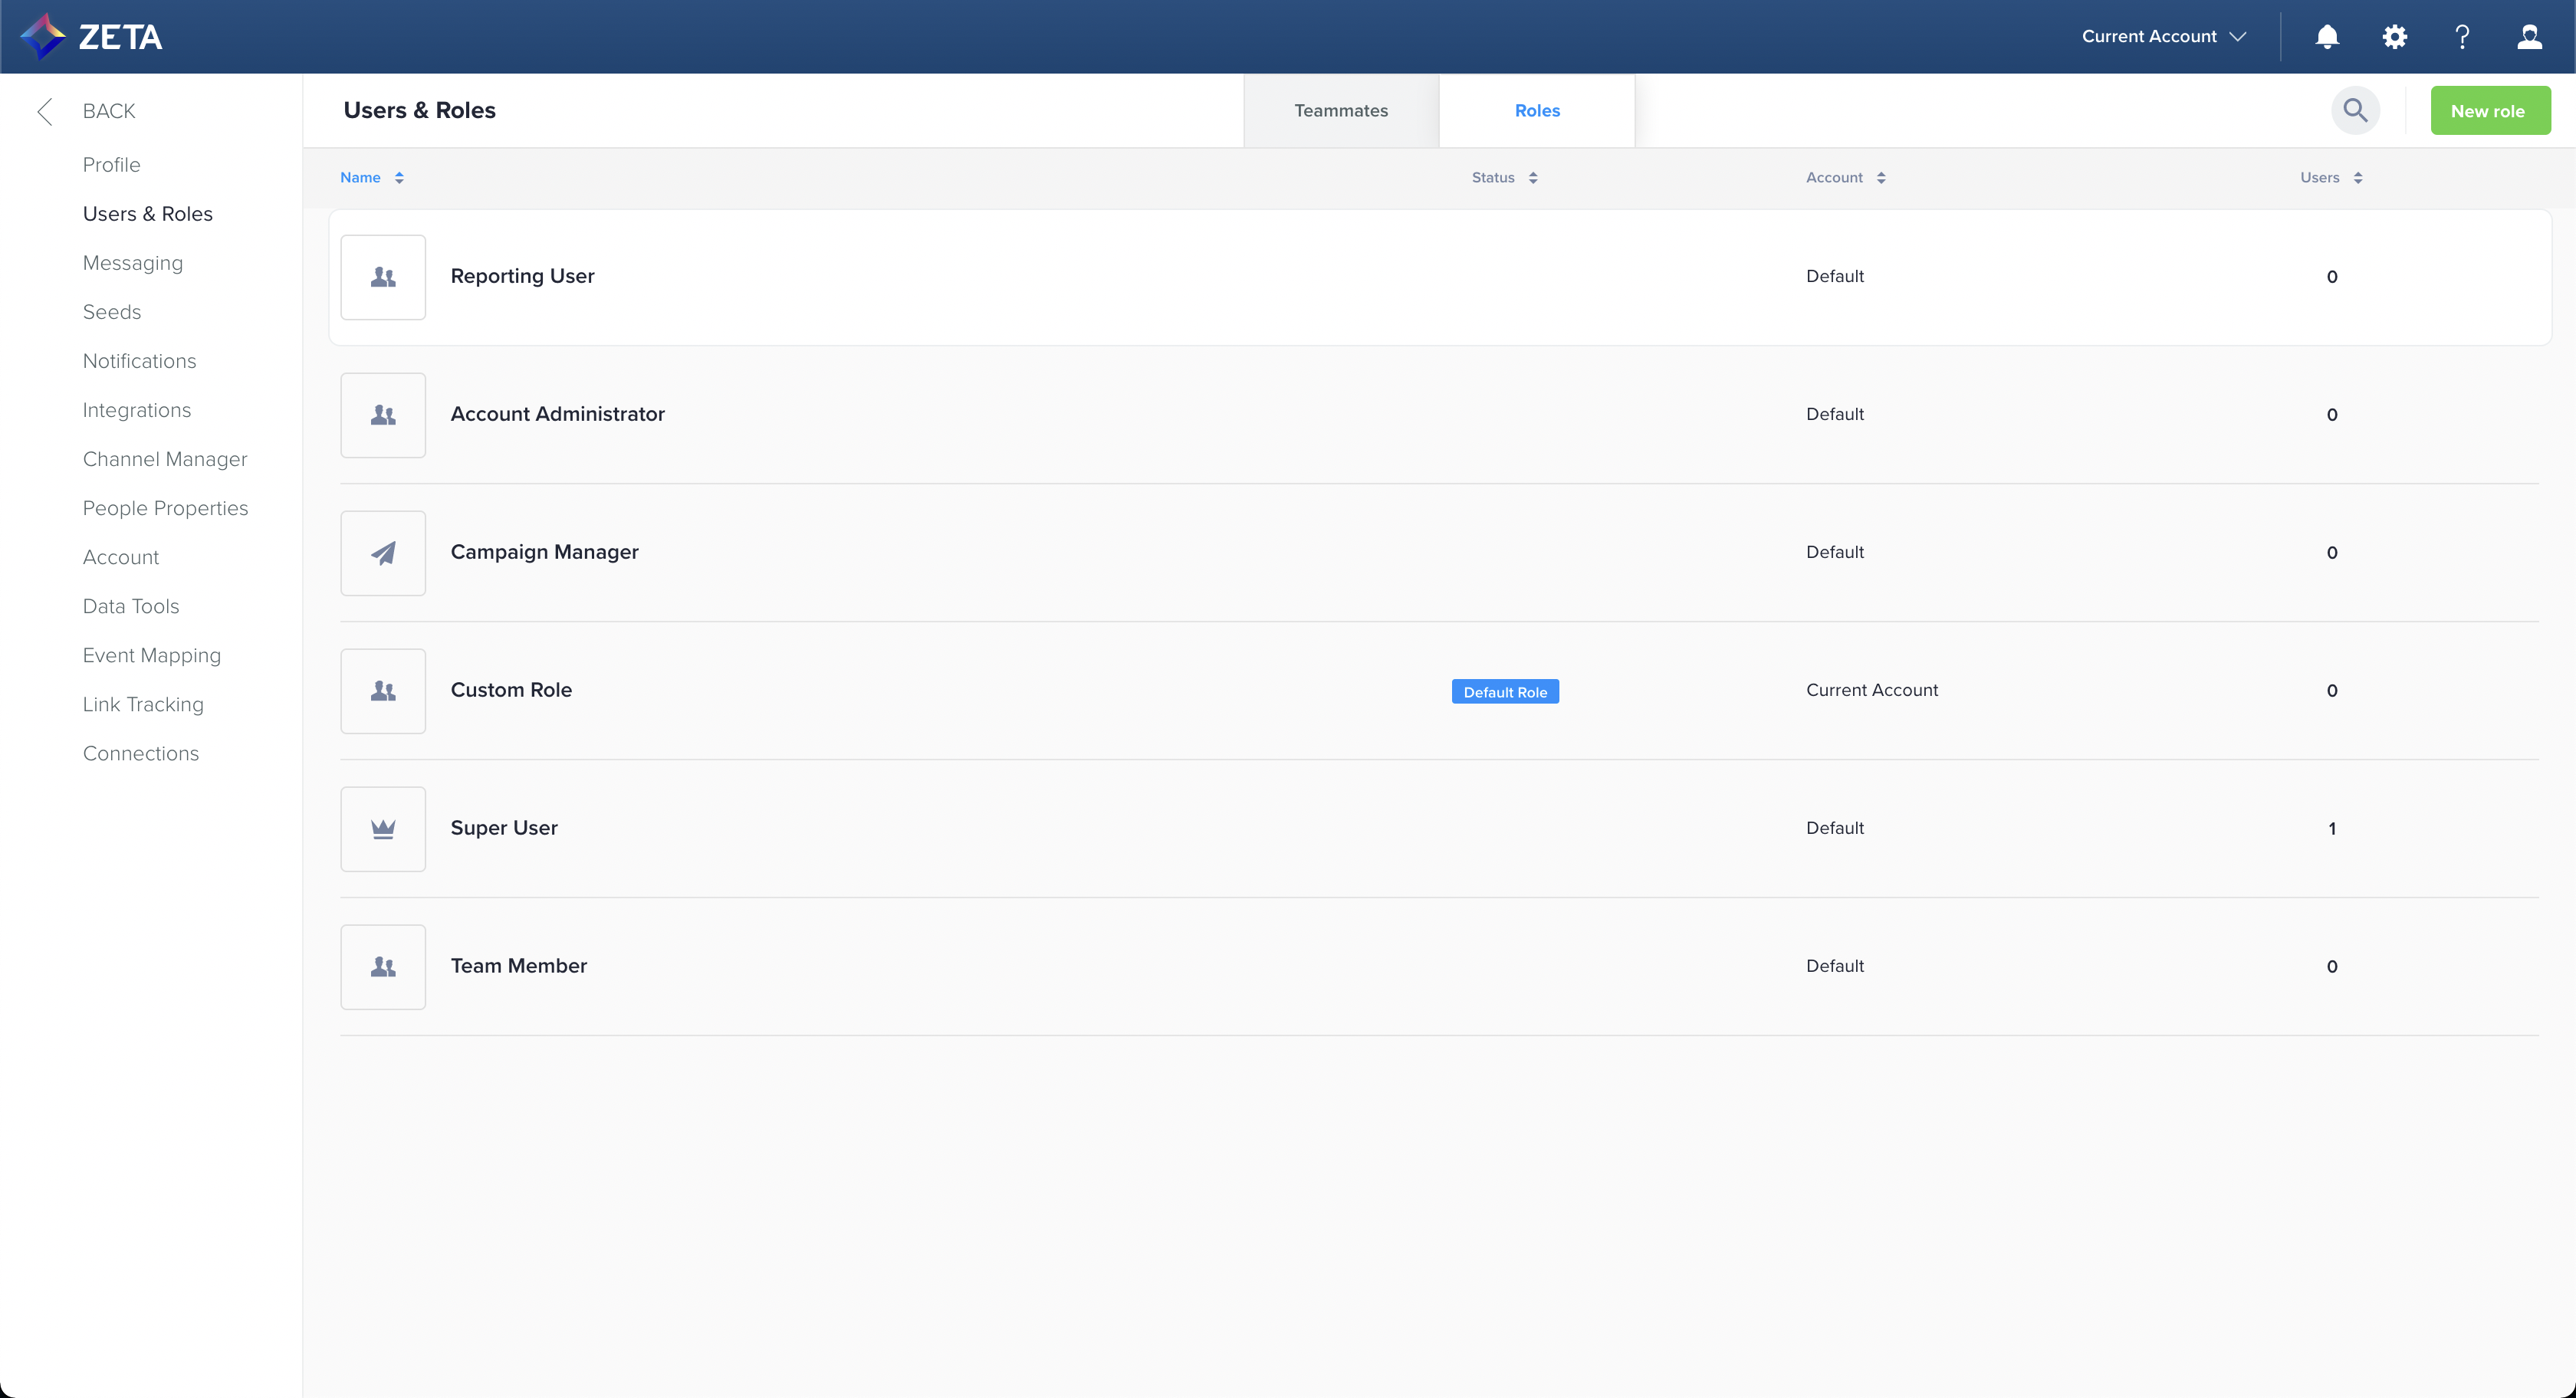The image size is (2576, 1398).
Task: Open the Custom Role row
Action: pyautogui.click(x=511, y=690)
